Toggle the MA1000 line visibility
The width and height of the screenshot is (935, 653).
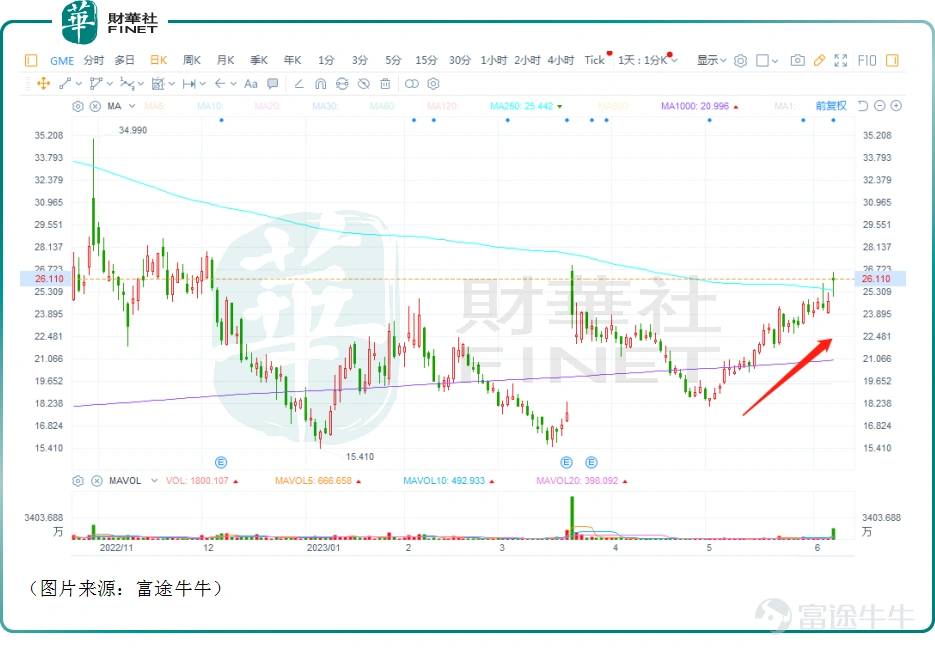click(x=699, y=106)
